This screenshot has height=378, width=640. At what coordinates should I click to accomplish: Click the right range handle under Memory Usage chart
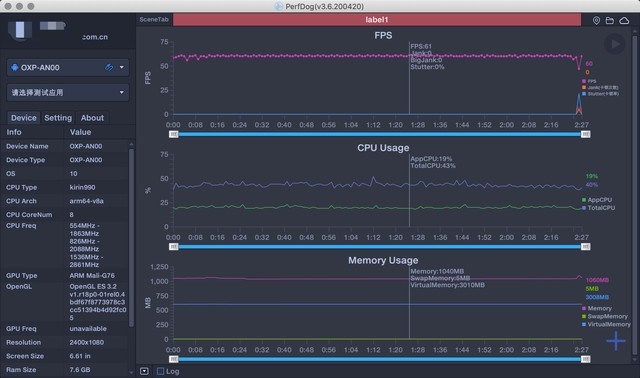point(585,359)
